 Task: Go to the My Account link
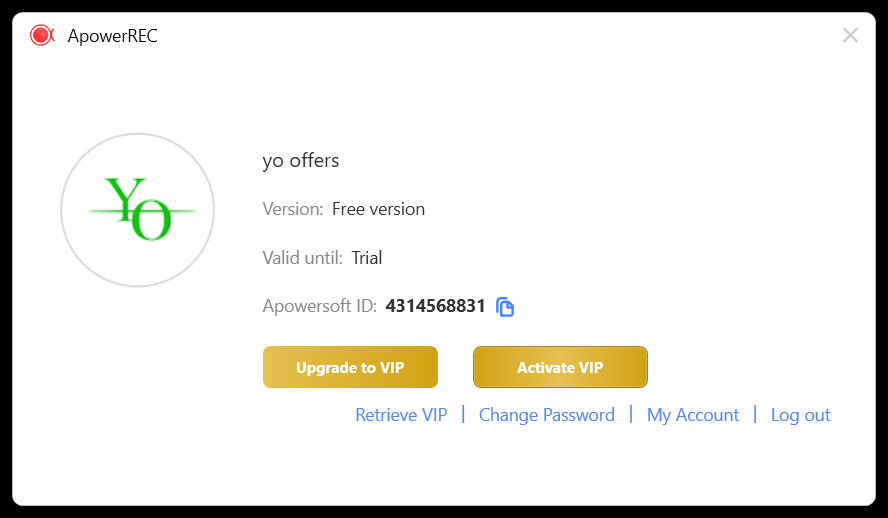click(693, 415)
